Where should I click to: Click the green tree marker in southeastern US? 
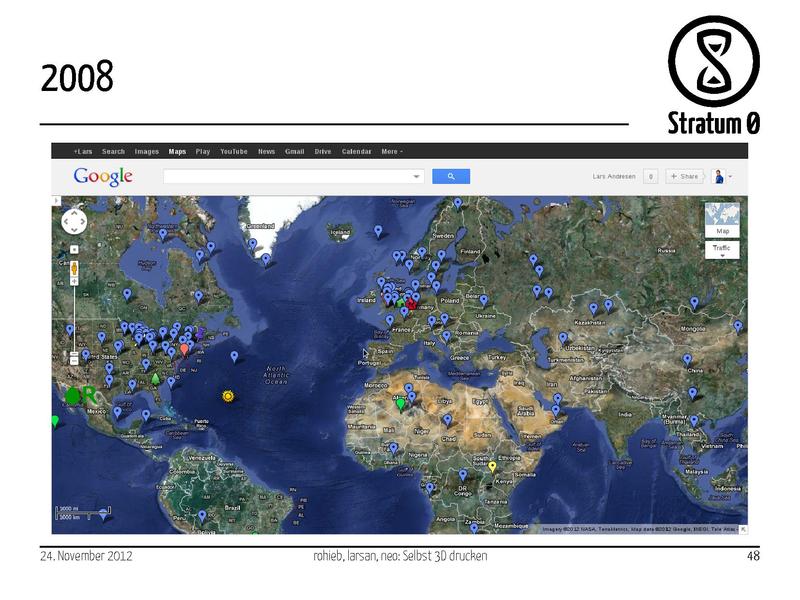(x=155, y=378)
